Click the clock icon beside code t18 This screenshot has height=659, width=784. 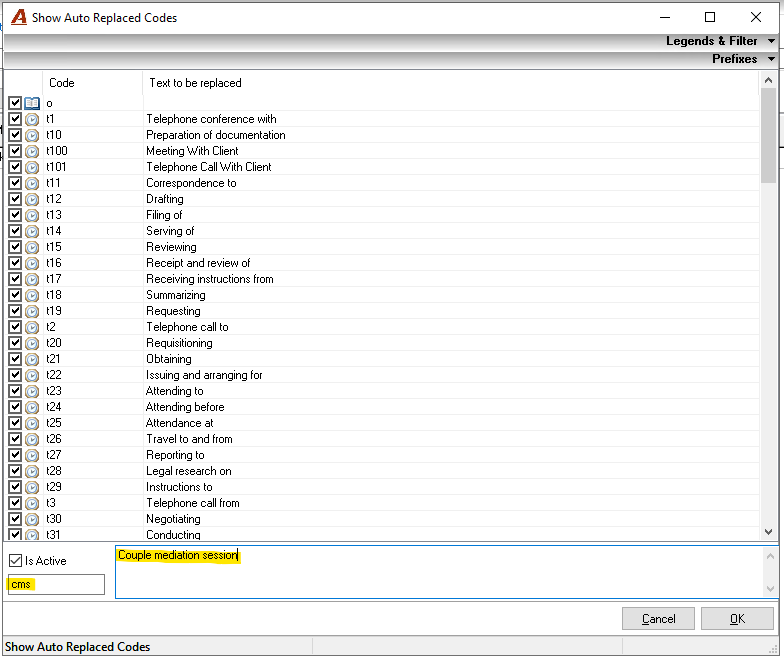[x=32, y=296]
